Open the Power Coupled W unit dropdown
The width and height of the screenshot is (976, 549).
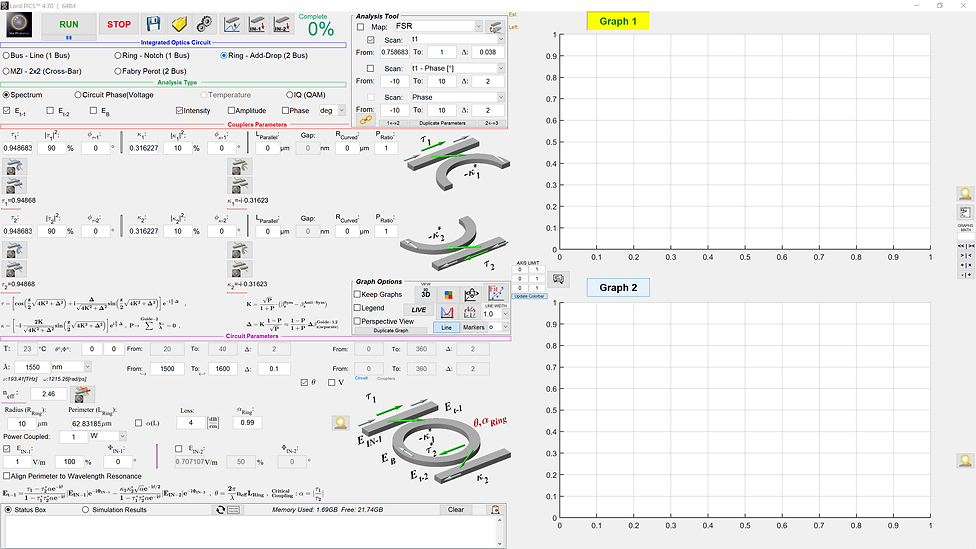122,436
